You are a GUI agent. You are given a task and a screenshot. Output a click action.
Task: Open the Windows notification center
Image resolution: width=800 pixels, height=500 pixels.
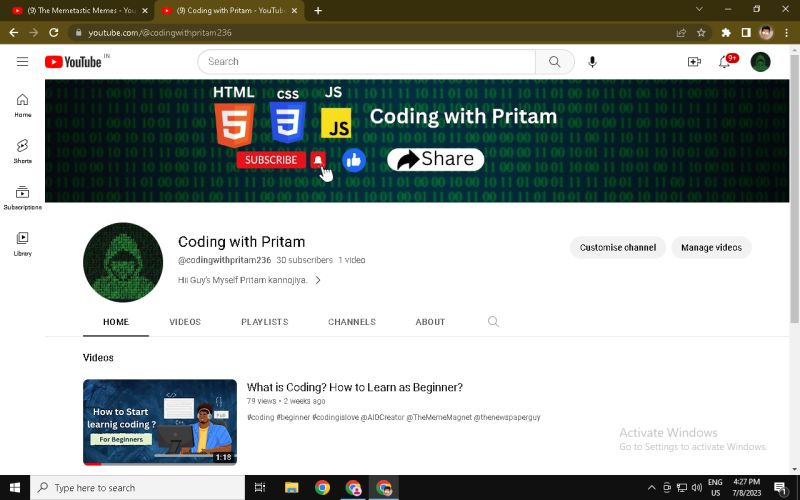[780, 488]
